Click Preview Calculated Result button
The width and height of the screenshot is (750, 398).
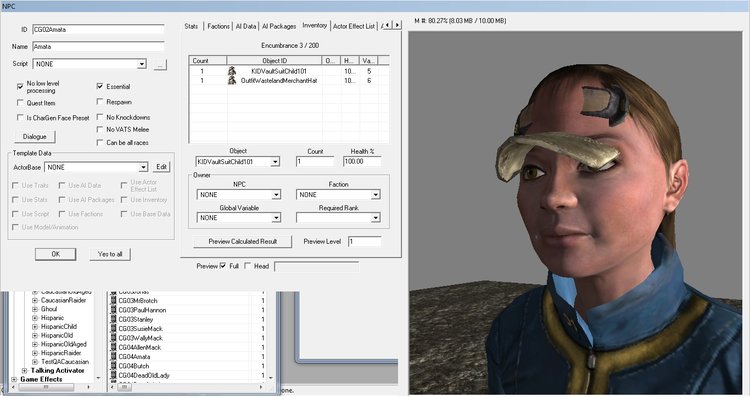tap(243, 242)
